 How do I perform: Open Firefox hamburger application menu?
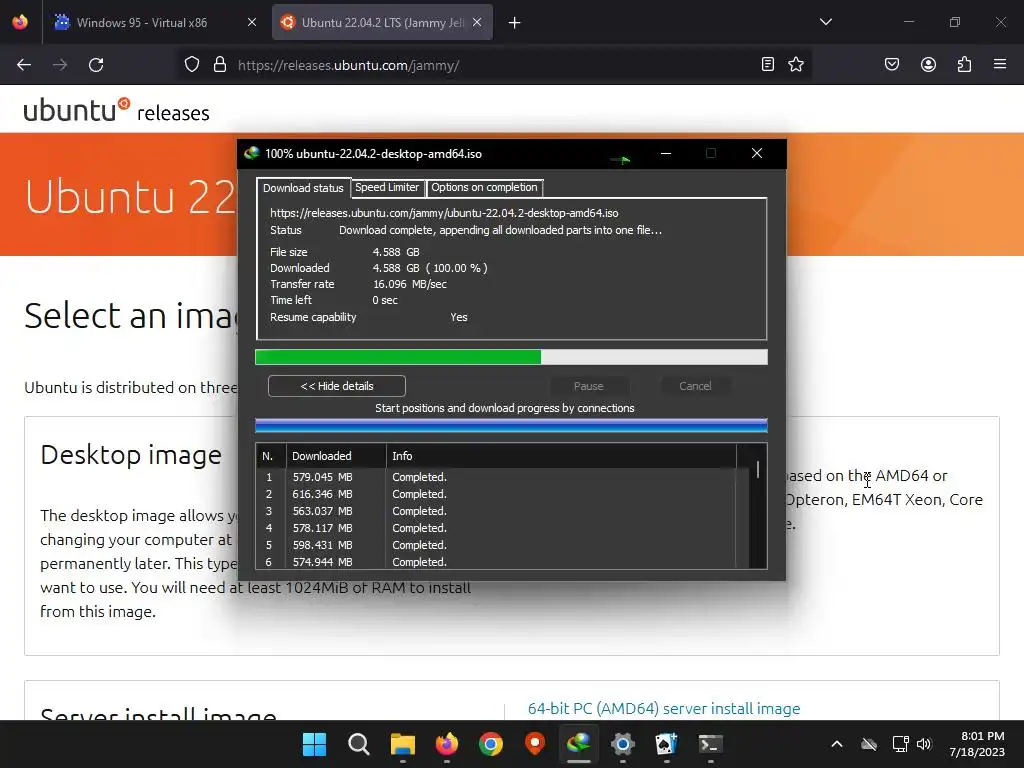pos(1000,64)
